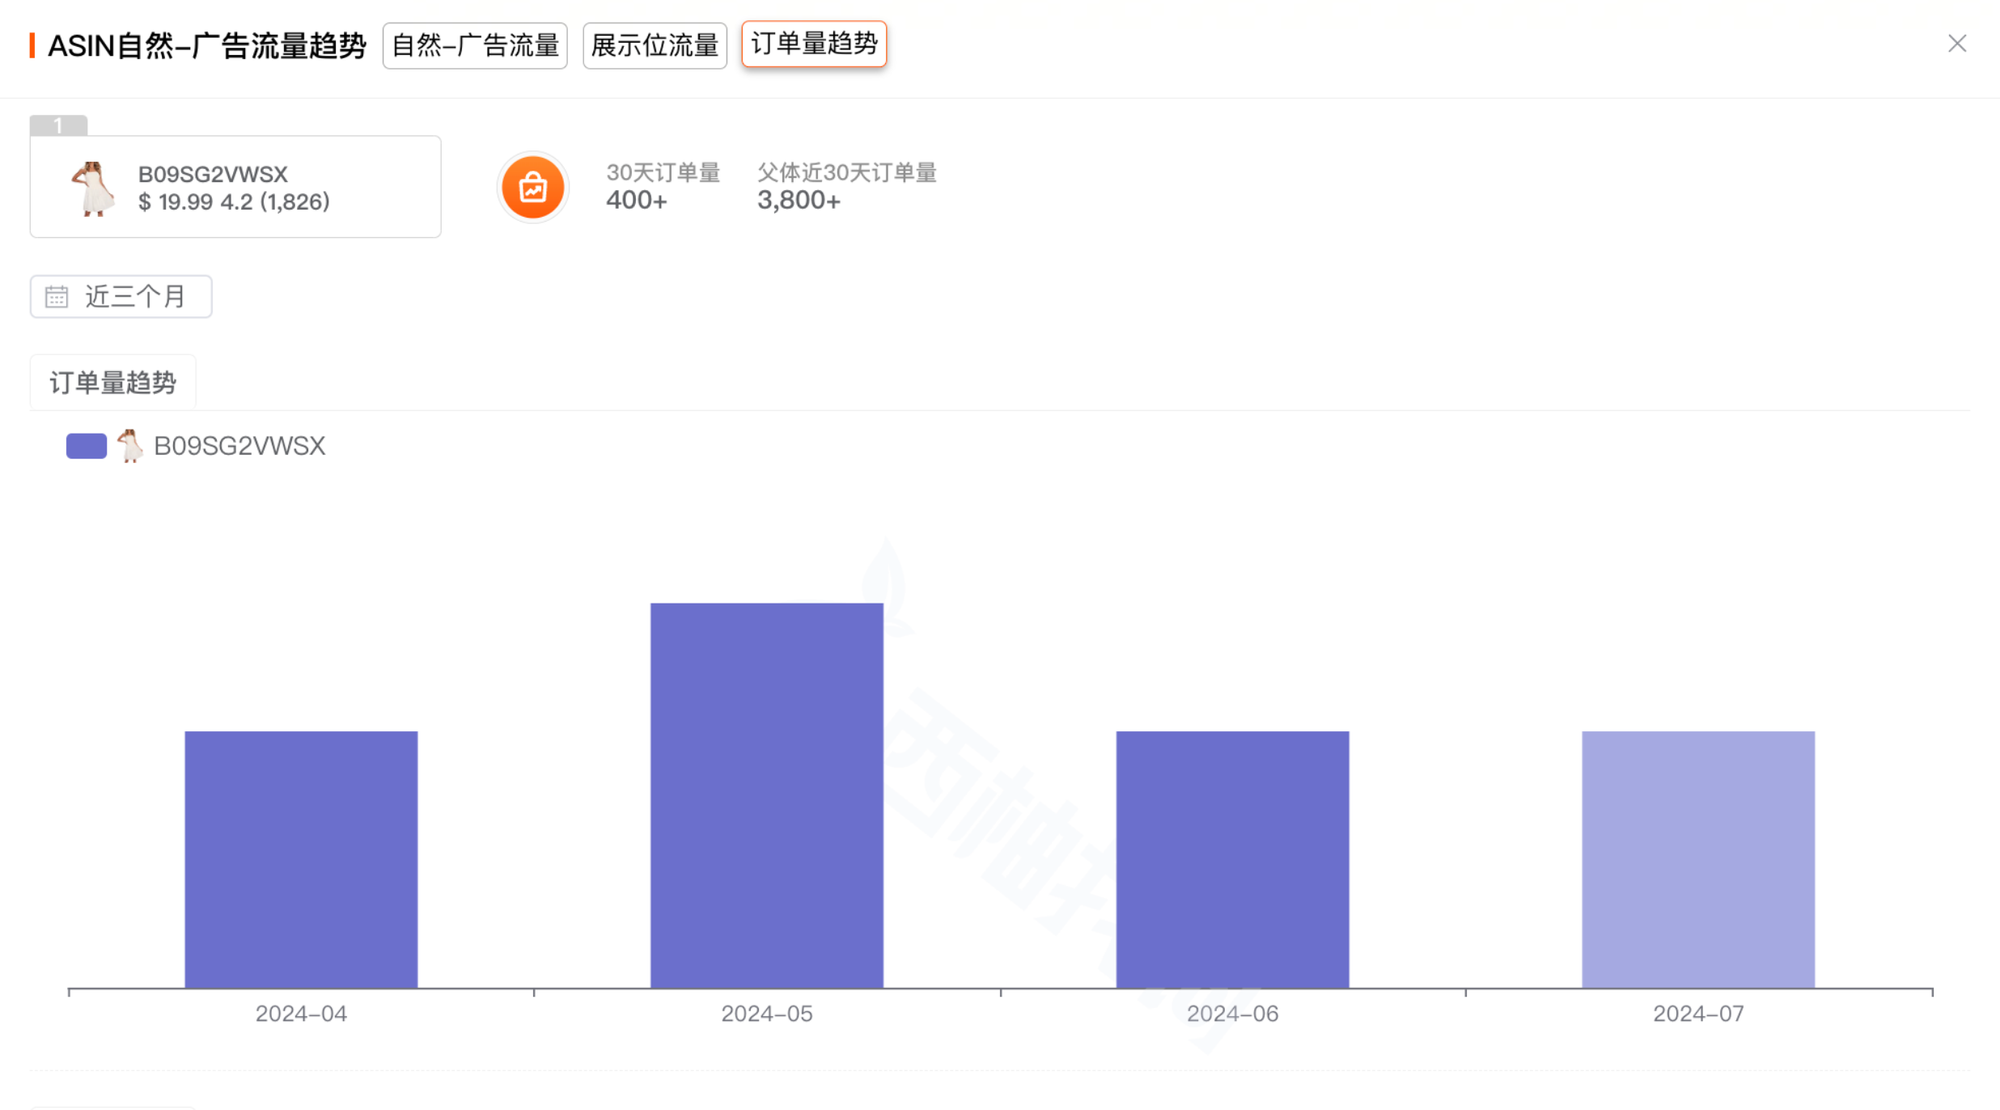Image resolution: width=2000 pixels, height=1110 pixels.
Task: Switch to the 展示位流量 tab
Action: (x=654, y=46)
